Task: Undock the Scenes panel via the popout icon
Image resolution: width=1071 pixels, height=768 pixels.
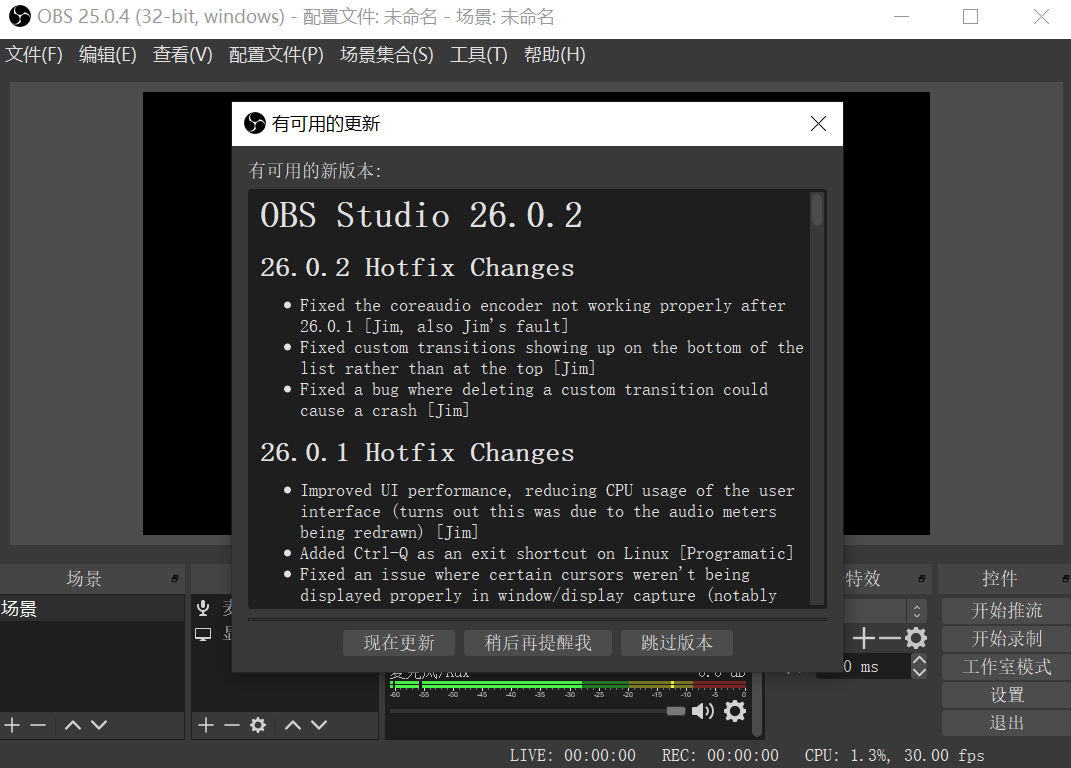Action: click(175, 579)
